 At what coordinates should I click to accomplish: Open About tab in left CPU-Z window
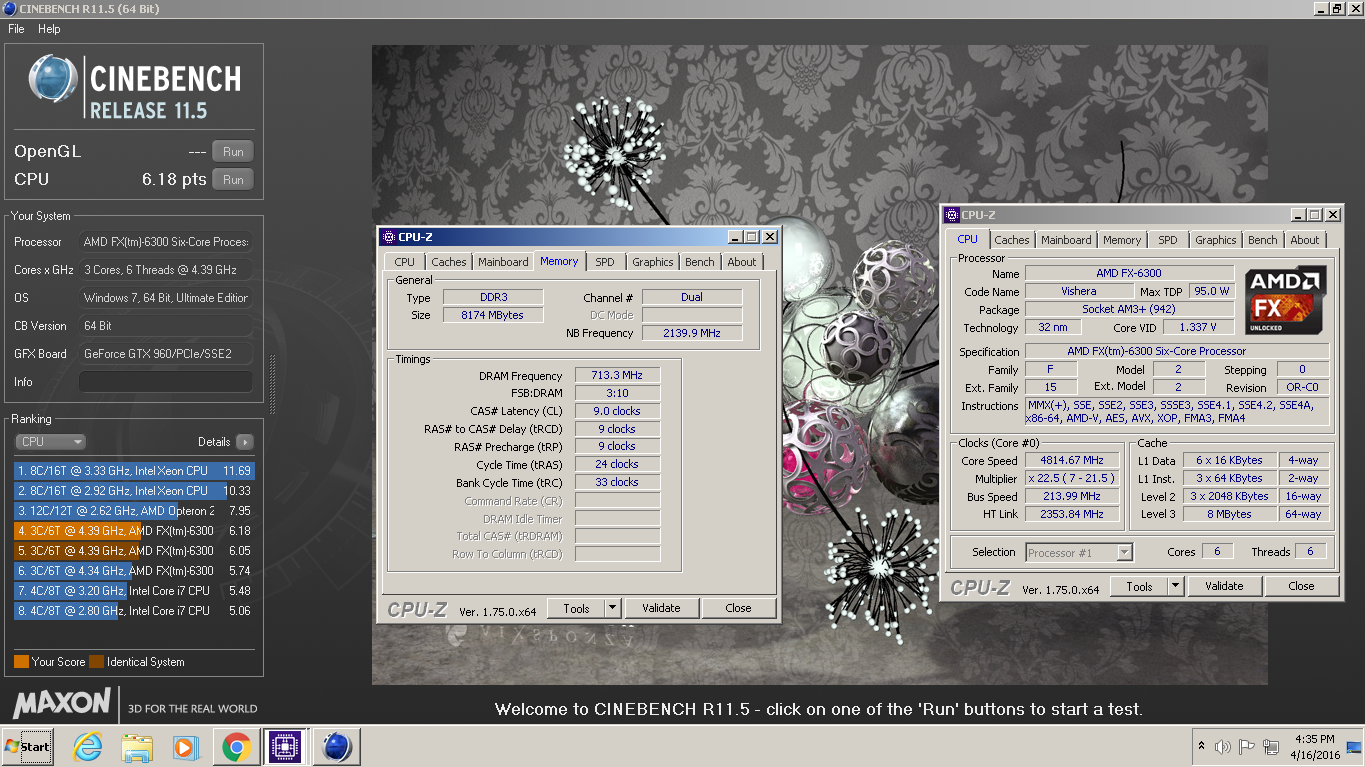coord(742,262)
